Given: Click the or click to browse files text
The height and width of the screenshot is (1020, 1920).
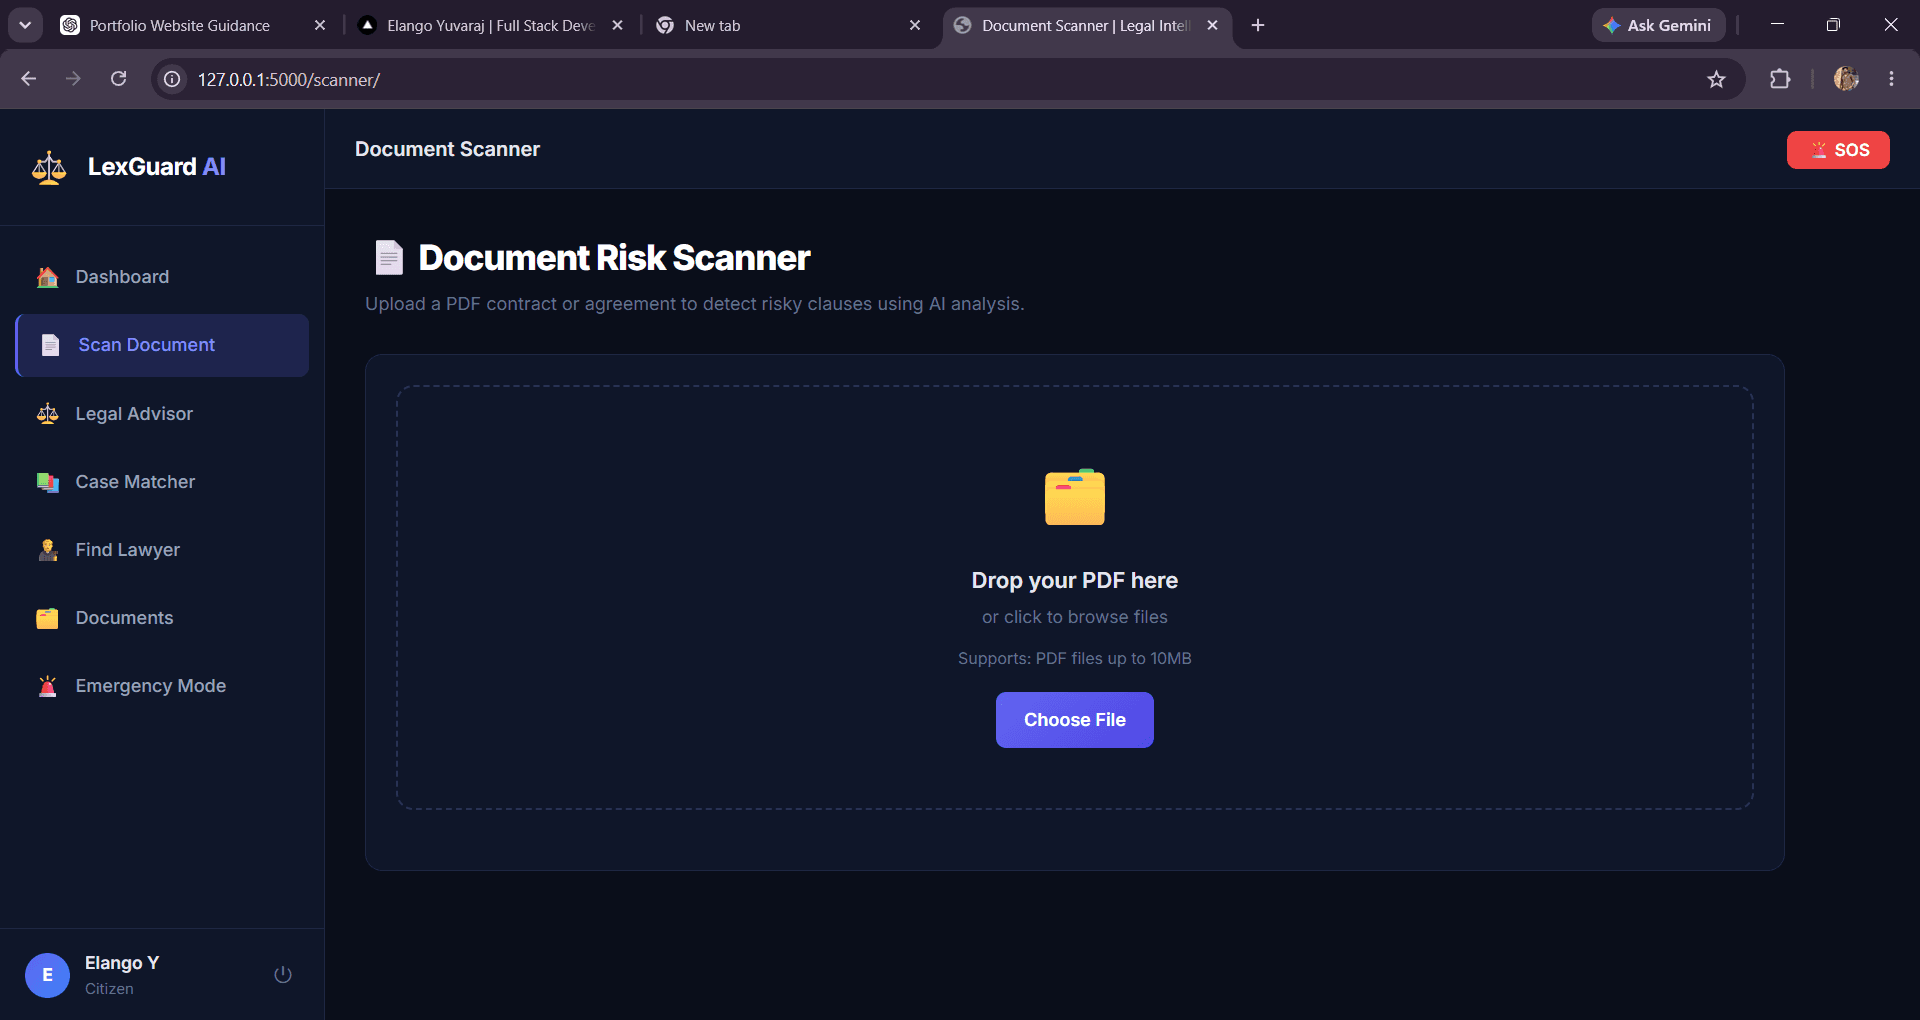Looking at the screenshot, I should pos(1075,617).
